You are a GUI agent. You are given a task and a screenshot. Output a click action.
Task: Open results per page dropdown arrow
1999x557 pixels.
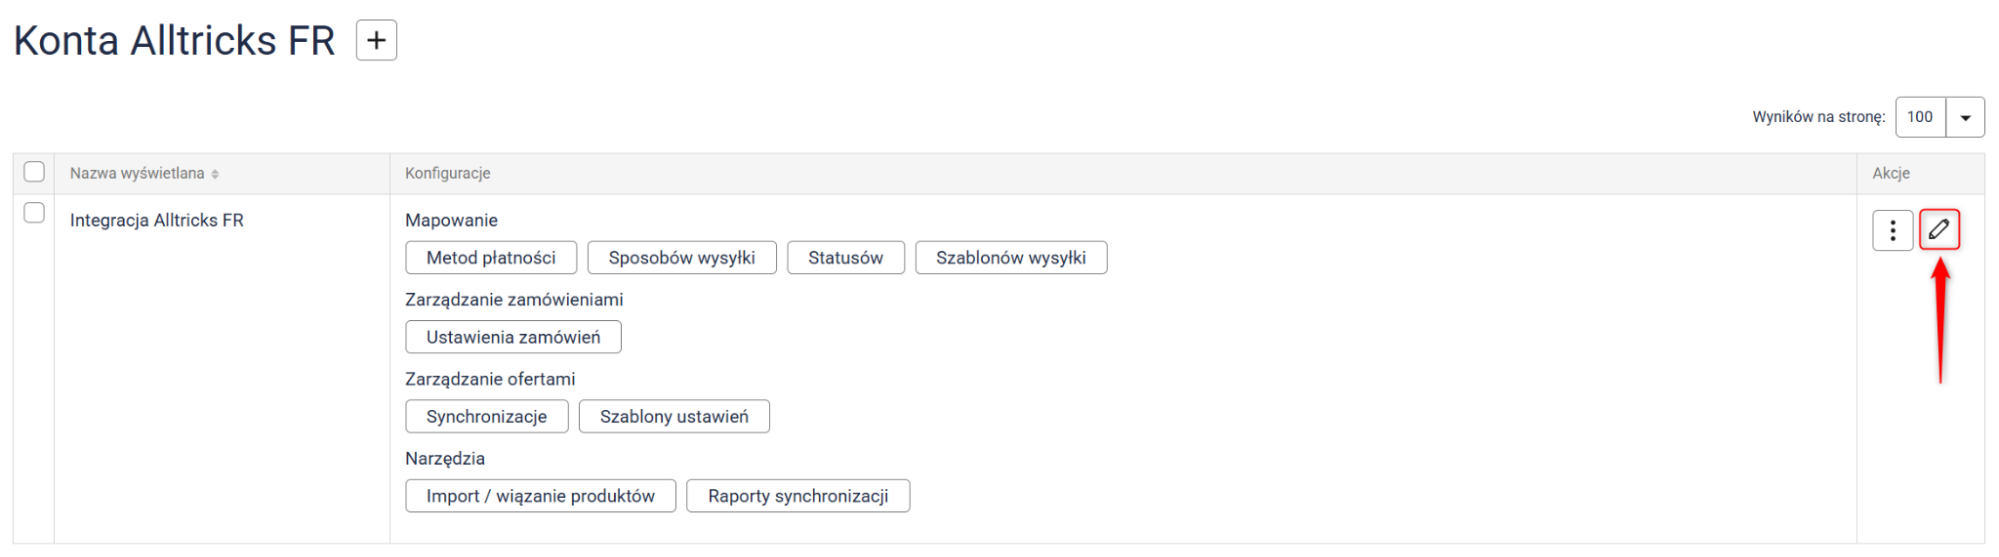(1965, 117)
